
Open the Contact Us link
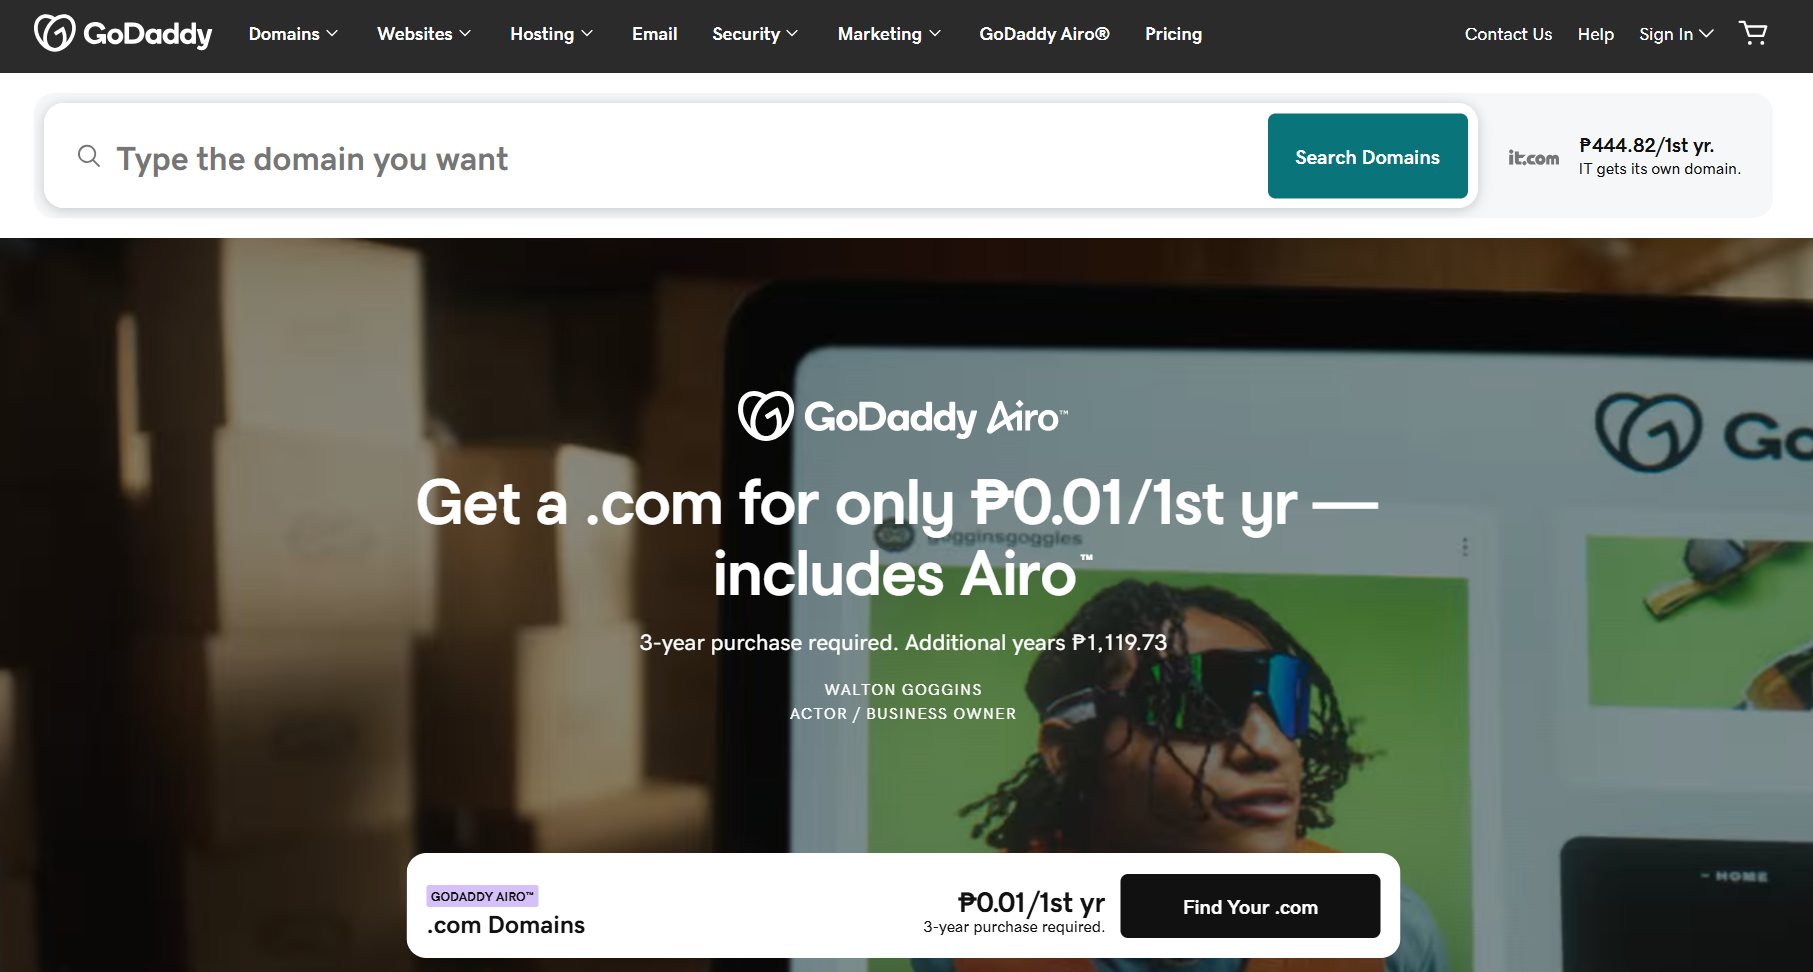tap(1508, 34)
